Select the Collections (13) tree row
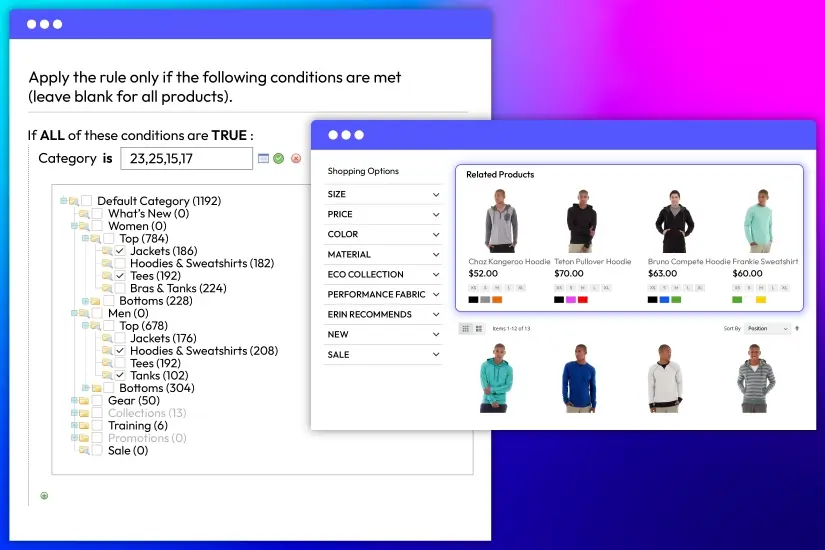Screen dimensions: 825x550 click(x=147, y=413)
